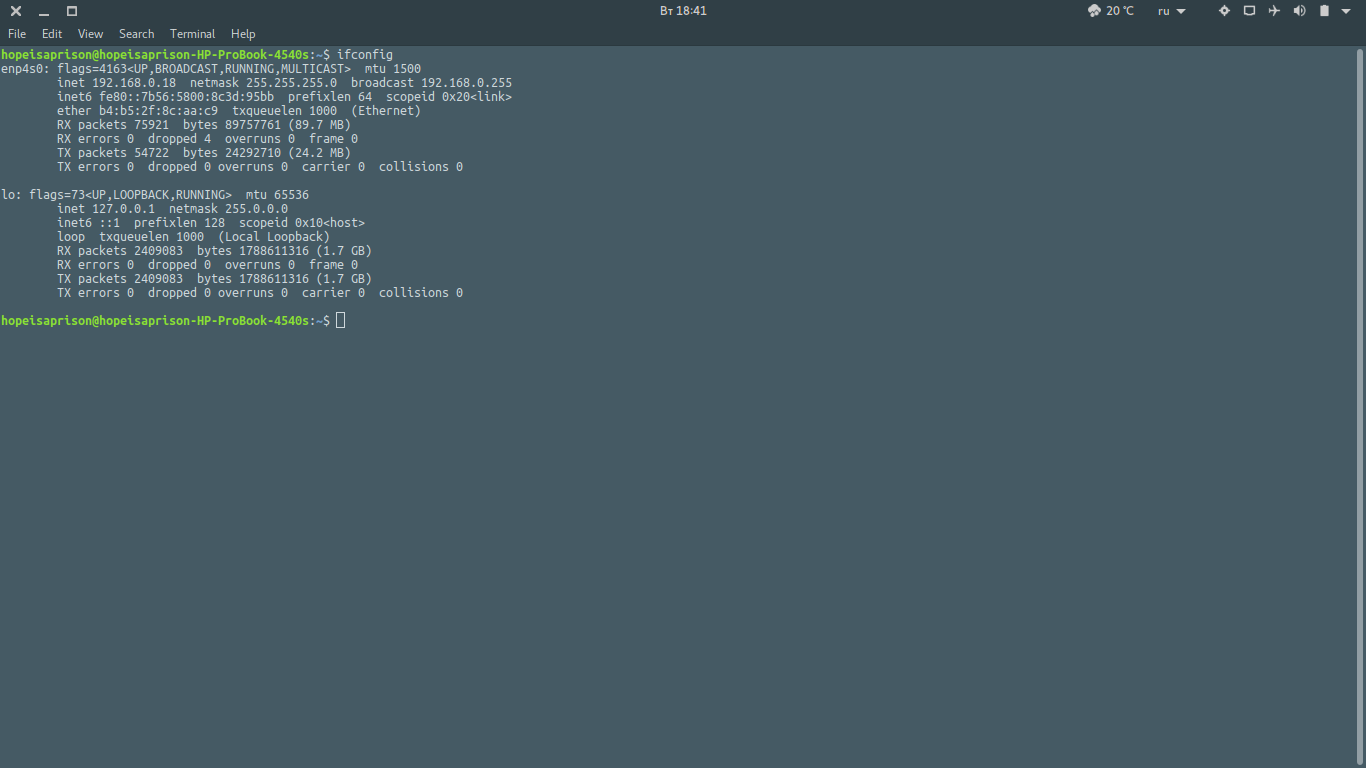Expand the system menu arrow at top right
Image resolution: width=1366 pixels, height=768 pixels.
tap(1346, 11)
